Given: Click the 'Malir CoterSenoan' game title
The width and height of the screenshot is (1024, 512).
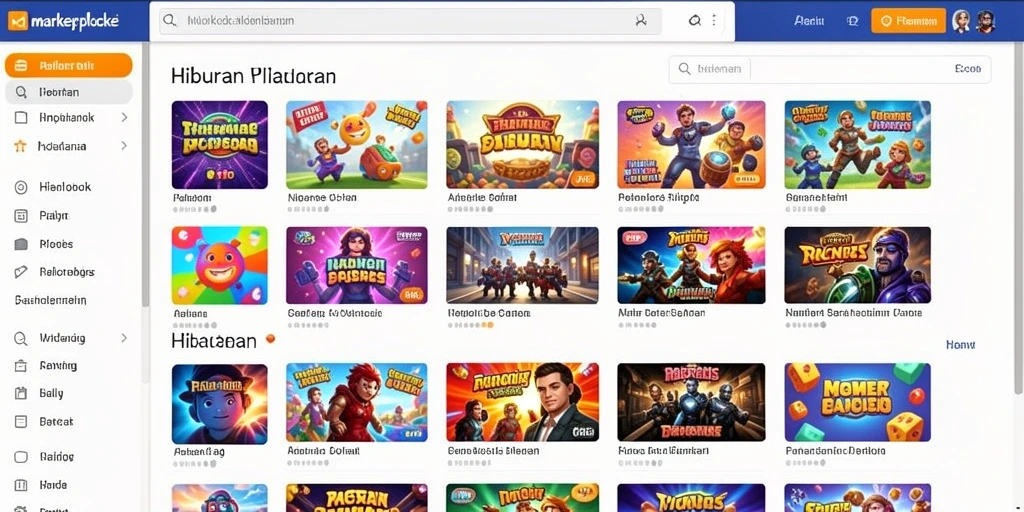Looking at the screenshot, I should (661, 313).
